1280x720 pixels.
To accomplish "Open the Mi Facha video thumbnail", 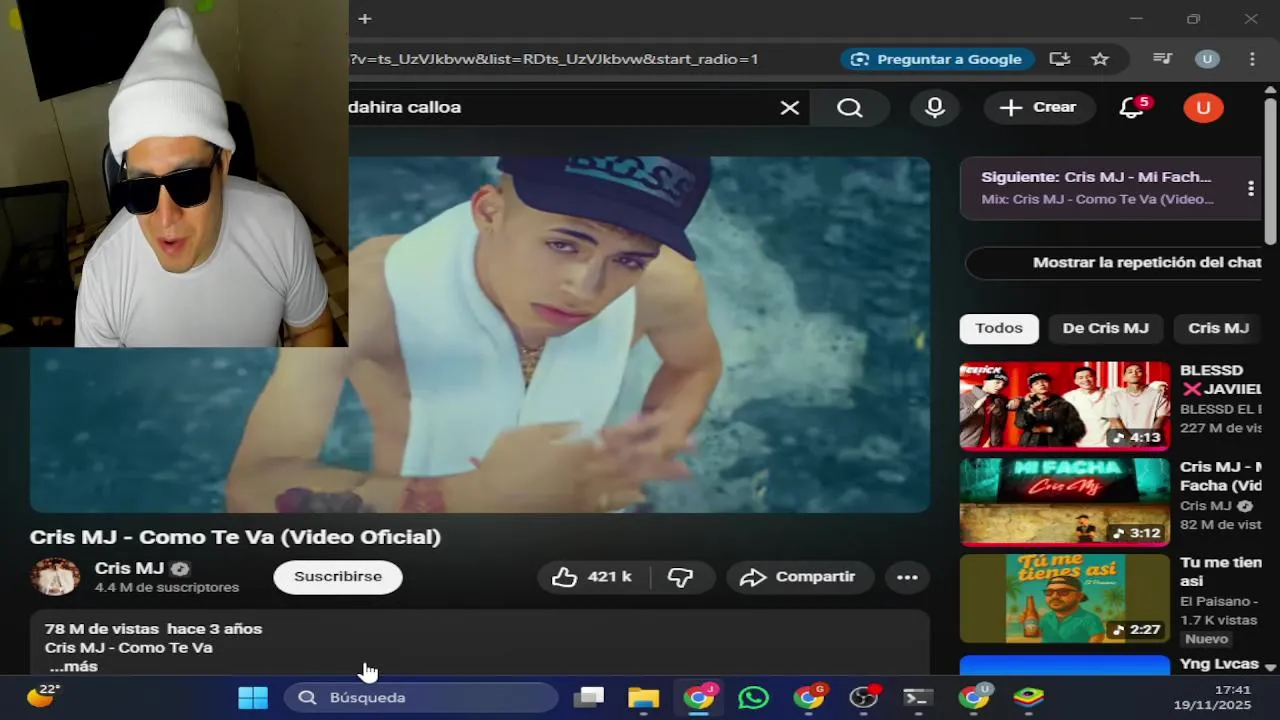I will (x=1065, y=502).
